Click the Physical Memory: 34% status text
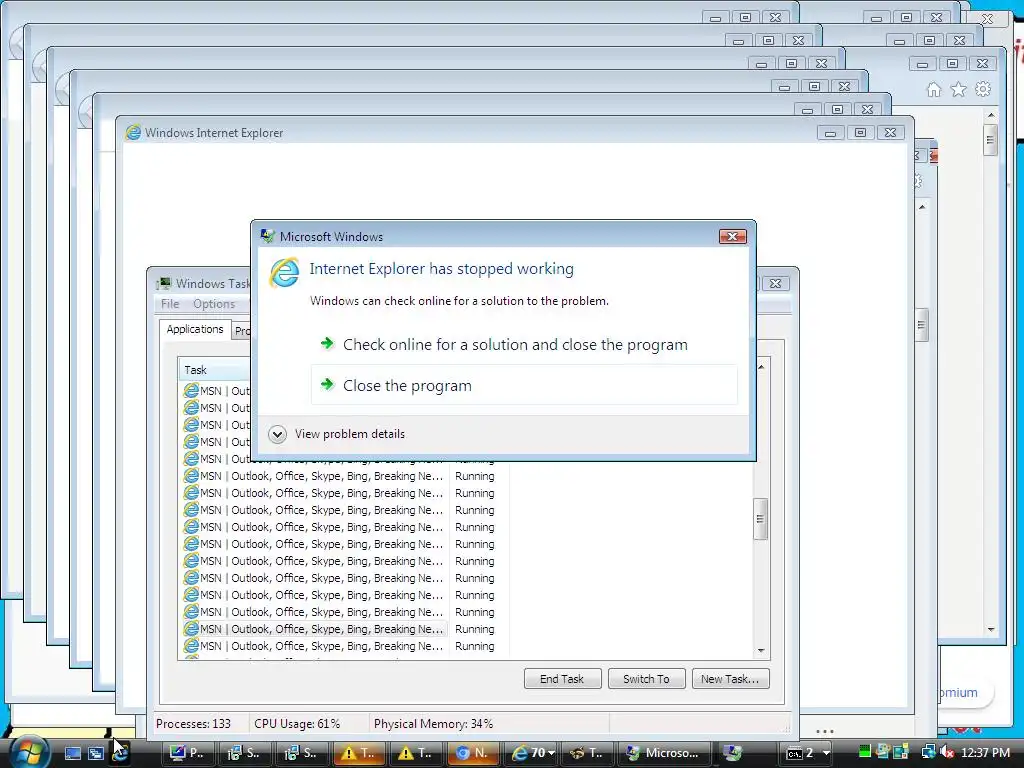Image resolution: width=1024 pixels, height=768 pixels. point(434,724)
